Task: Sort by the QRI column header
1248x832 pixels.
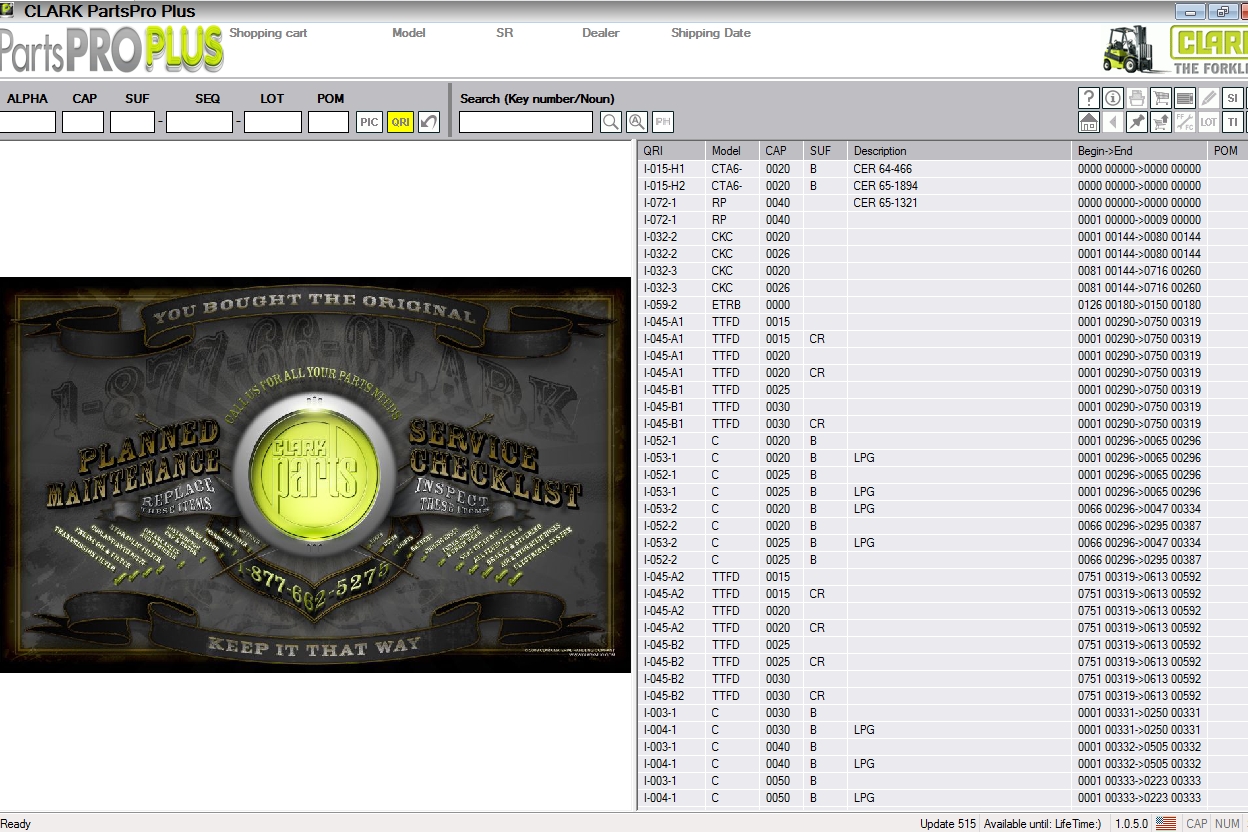Action: (671, 151)
